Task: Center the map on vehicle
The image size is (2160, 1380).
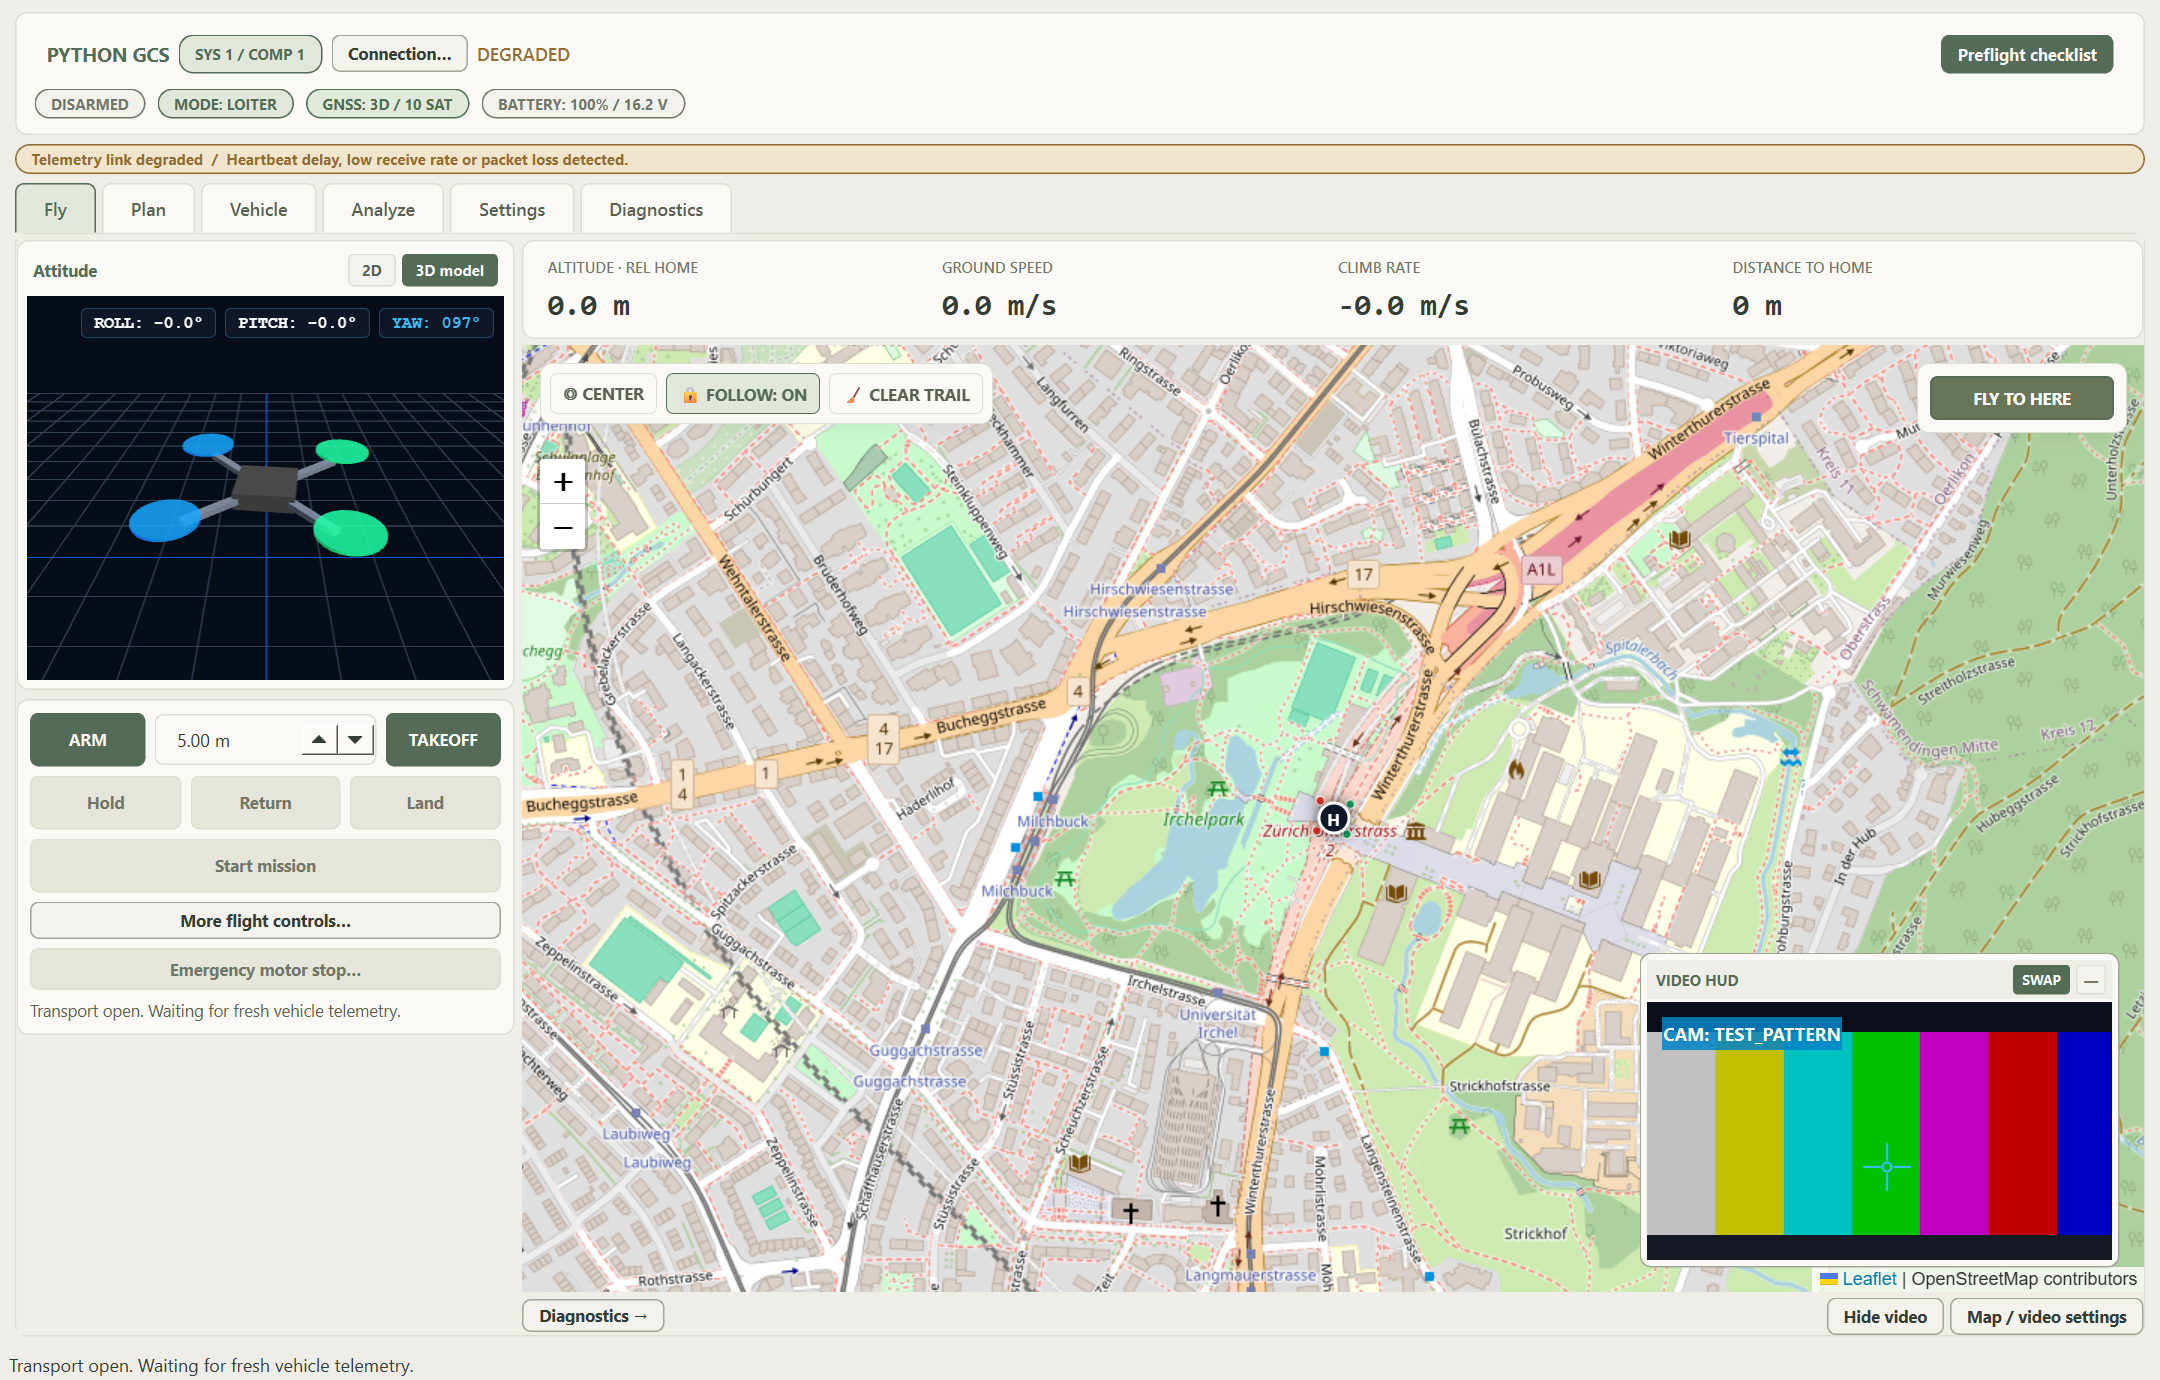Action: pos(604,394)
